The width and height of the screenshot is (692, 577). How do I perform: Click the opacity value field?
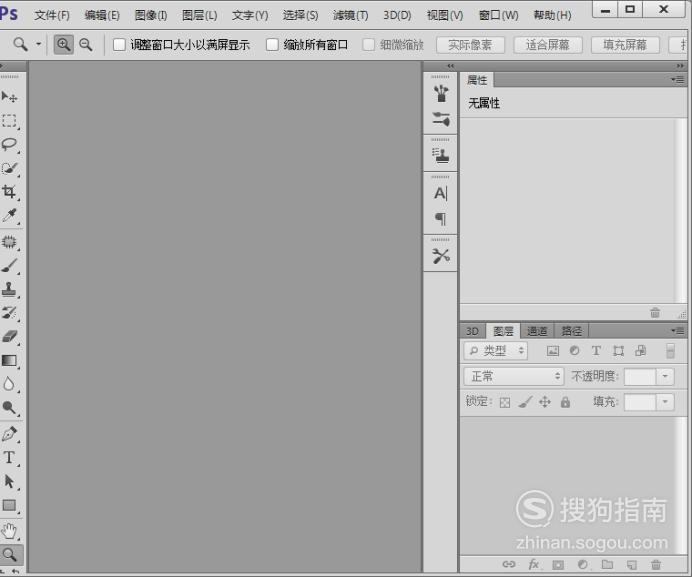pos(640,377)
